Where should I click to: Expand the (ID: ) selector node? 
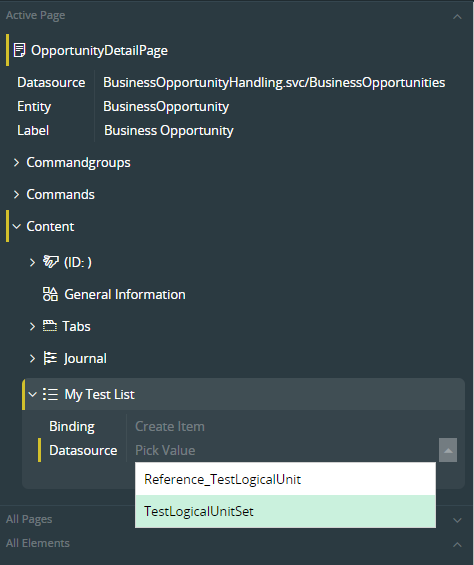coord(32,262)
